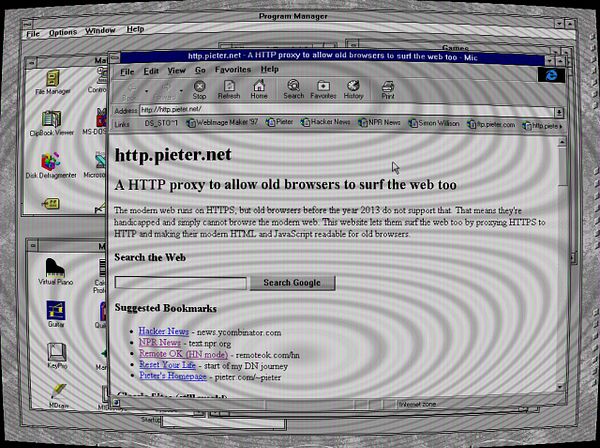Open the Back button history dropdown arrow

pyautogui.click(x=146, y=92)
